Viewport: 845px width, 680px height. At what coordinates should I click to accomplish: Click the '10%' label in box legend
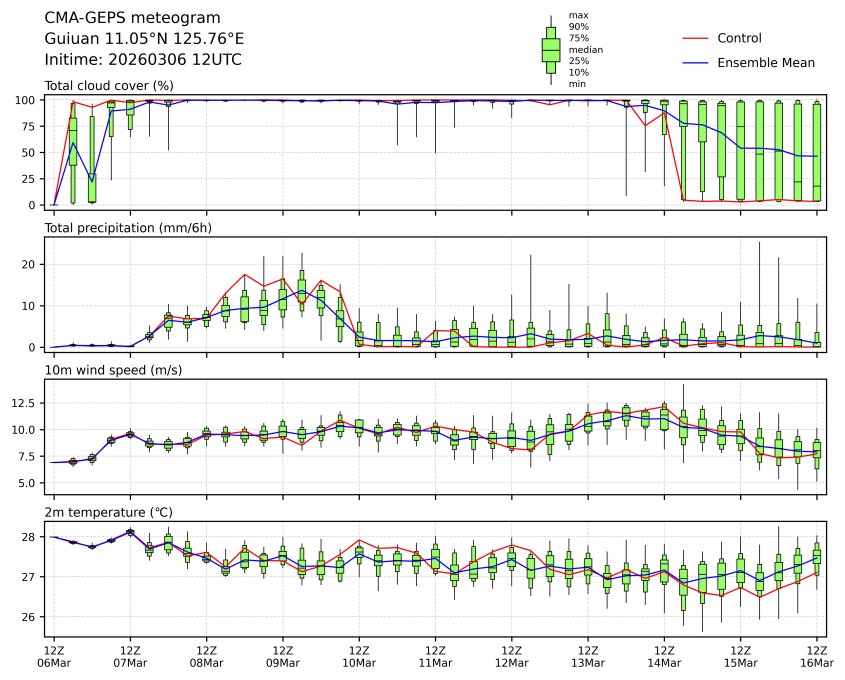click(579, 72)
